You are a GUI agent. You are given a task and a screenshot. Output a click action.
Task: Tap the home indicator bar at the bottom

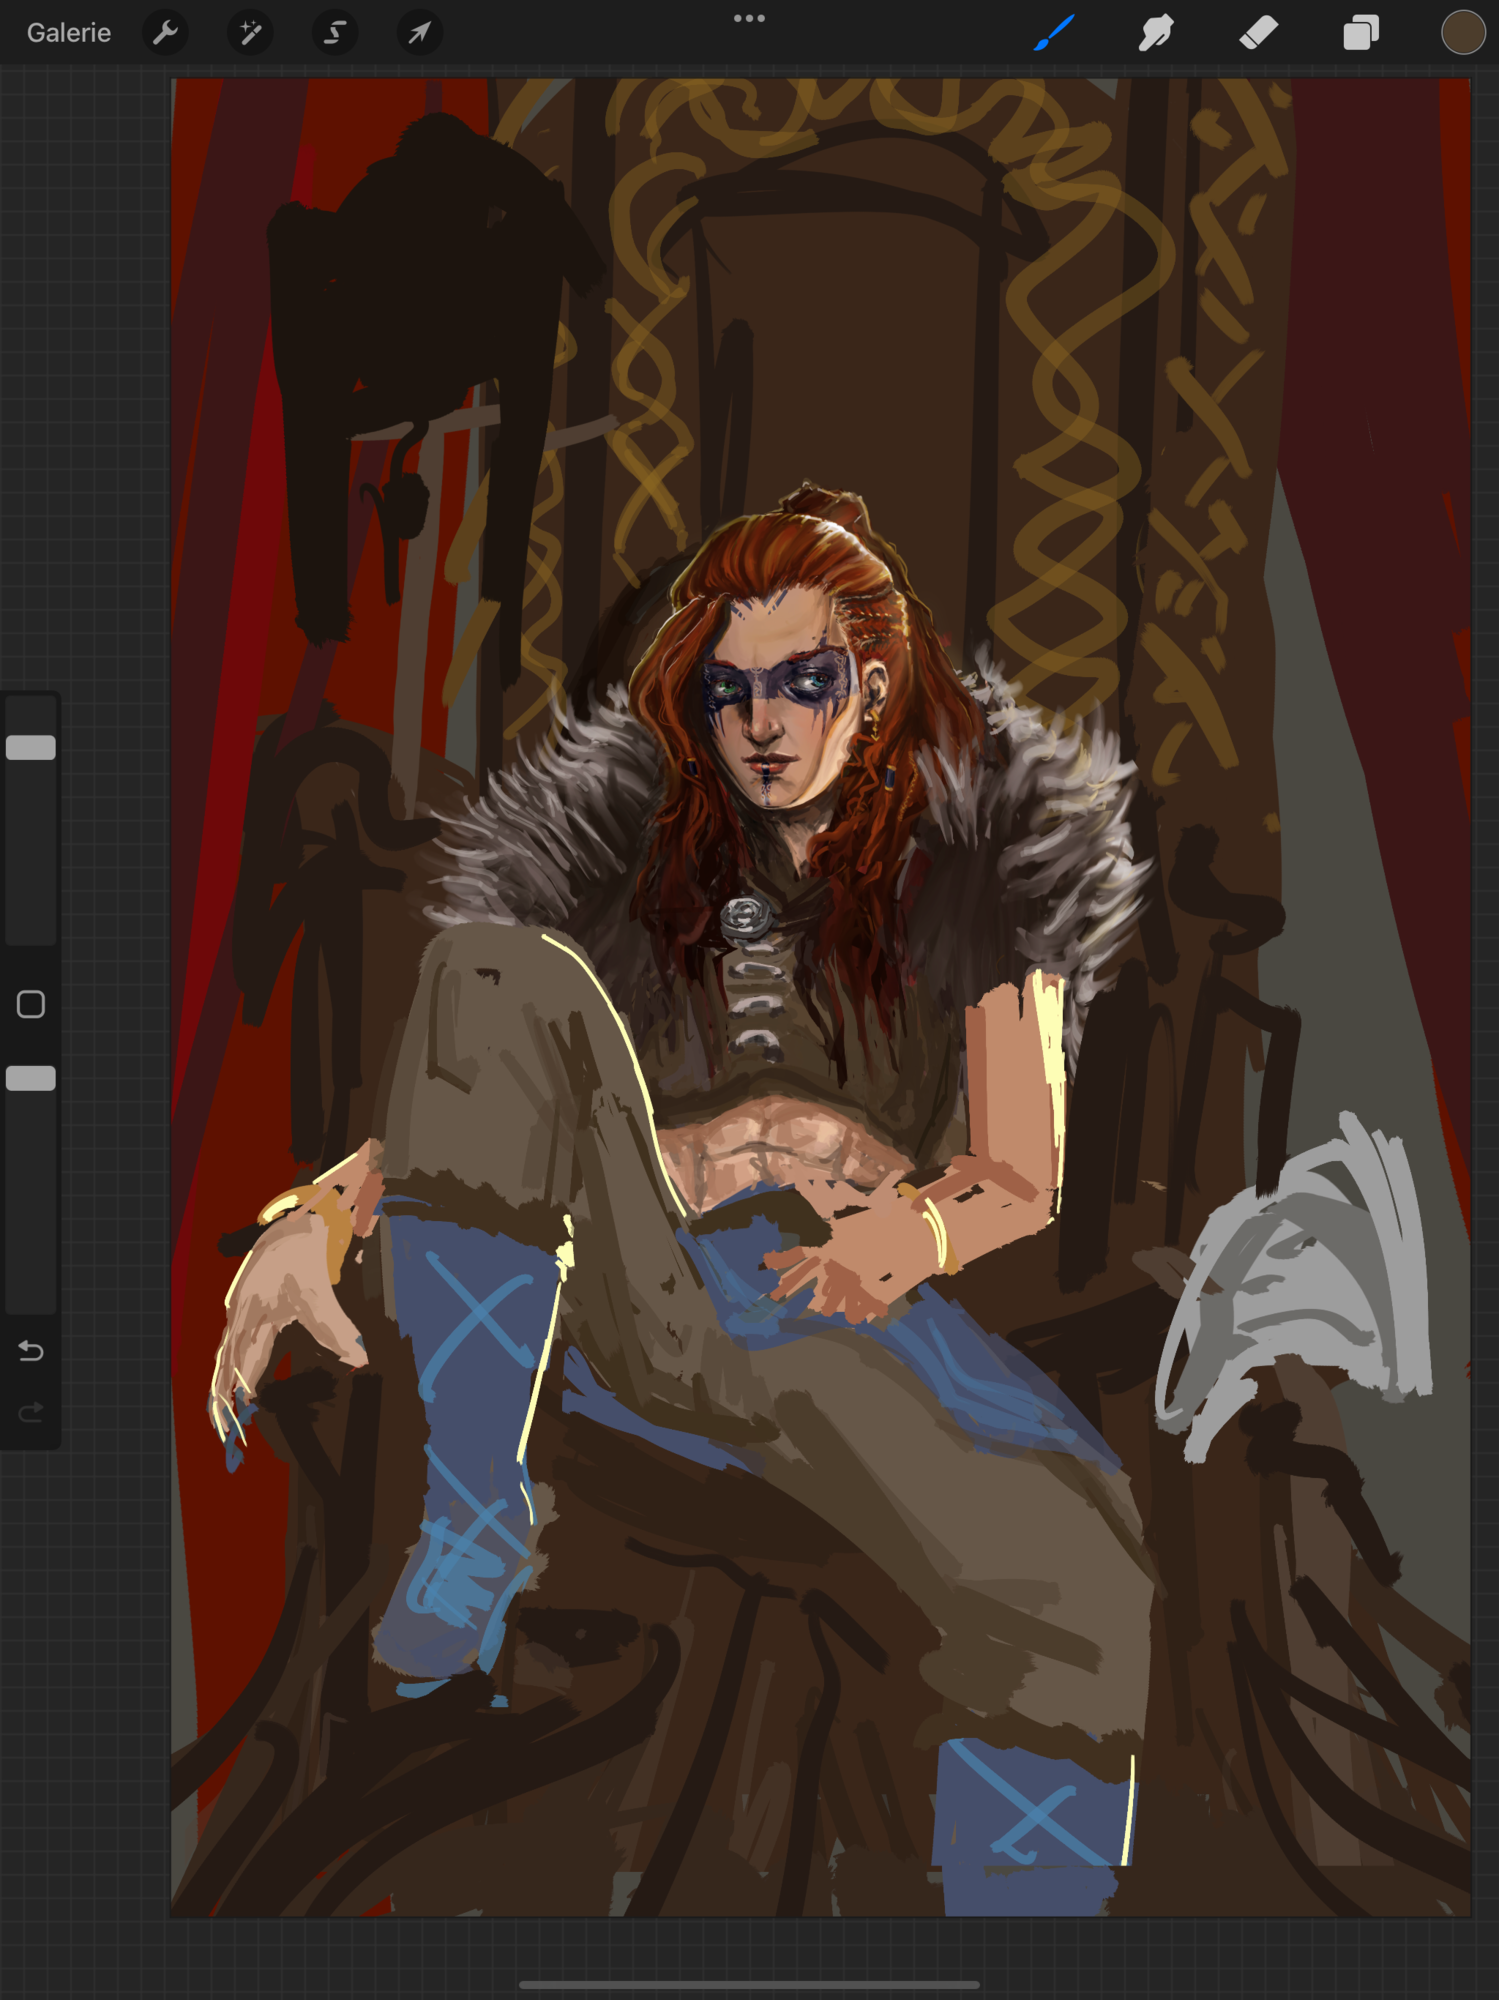pyautogui.click(x=749, y=1985)
